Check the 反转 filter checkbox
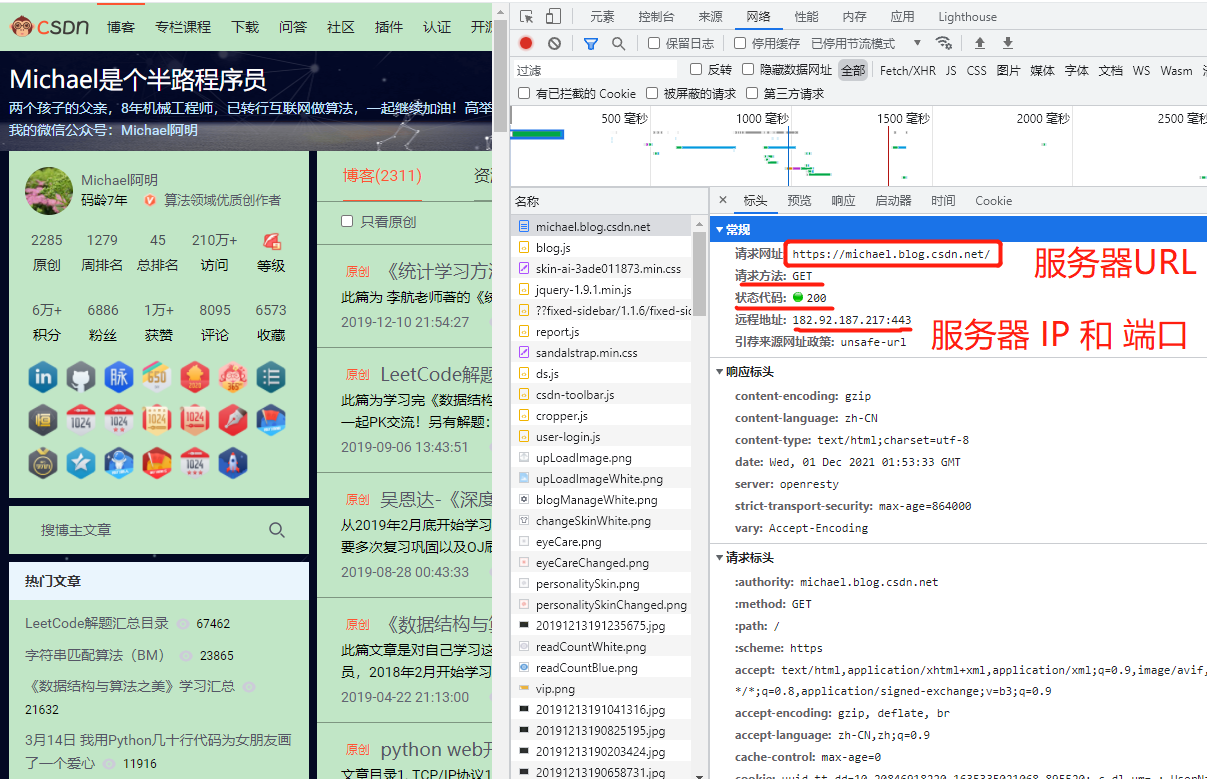The image size is (1207, 779). coord(696,69)
